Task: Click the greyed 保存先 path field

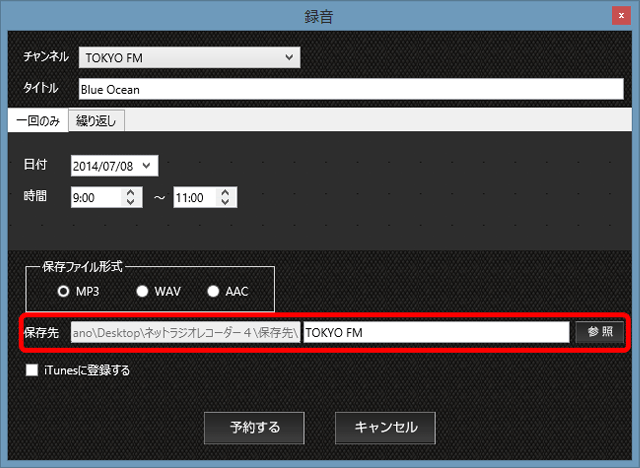Action: pos(186,333)
